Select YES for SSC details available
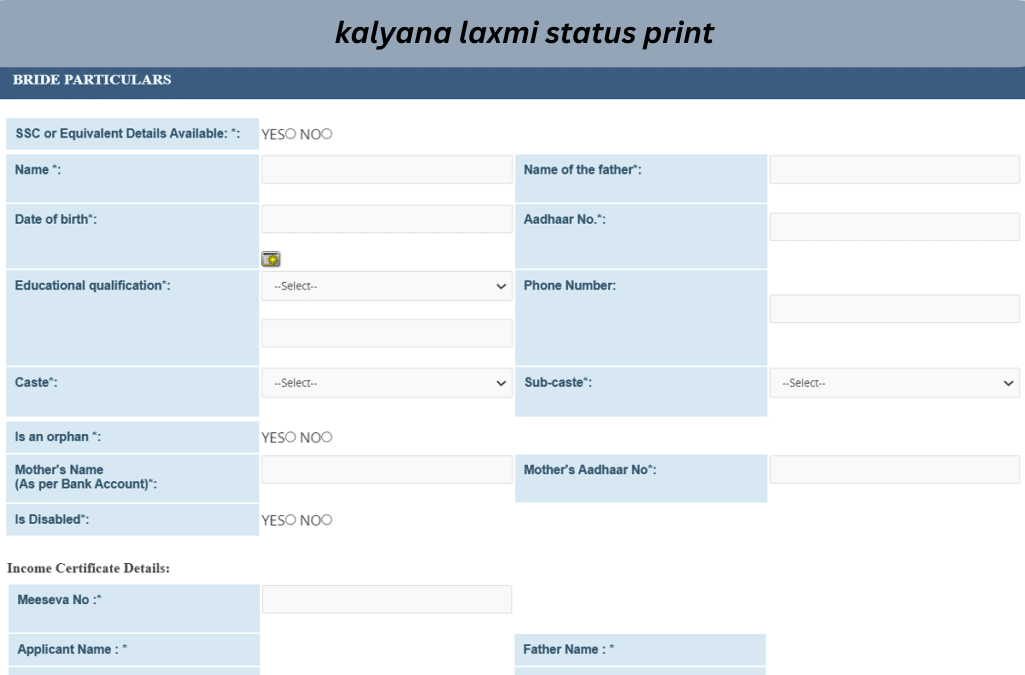1025x675 pixels. 291,134
